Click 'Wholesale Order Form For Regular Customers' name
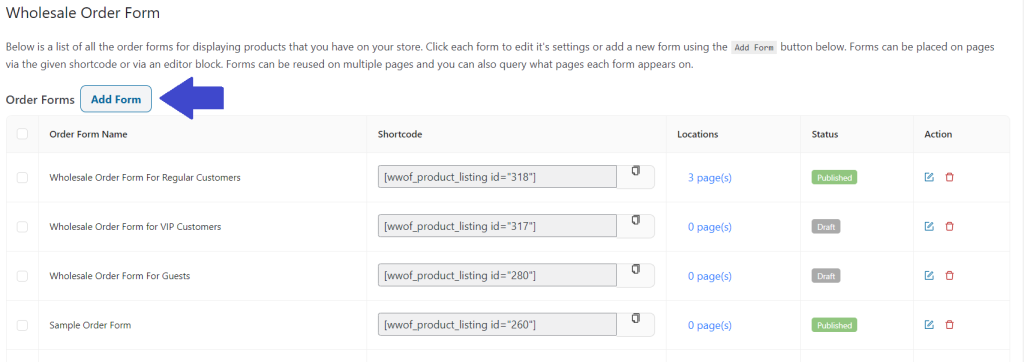 click(x=145, y=177)
